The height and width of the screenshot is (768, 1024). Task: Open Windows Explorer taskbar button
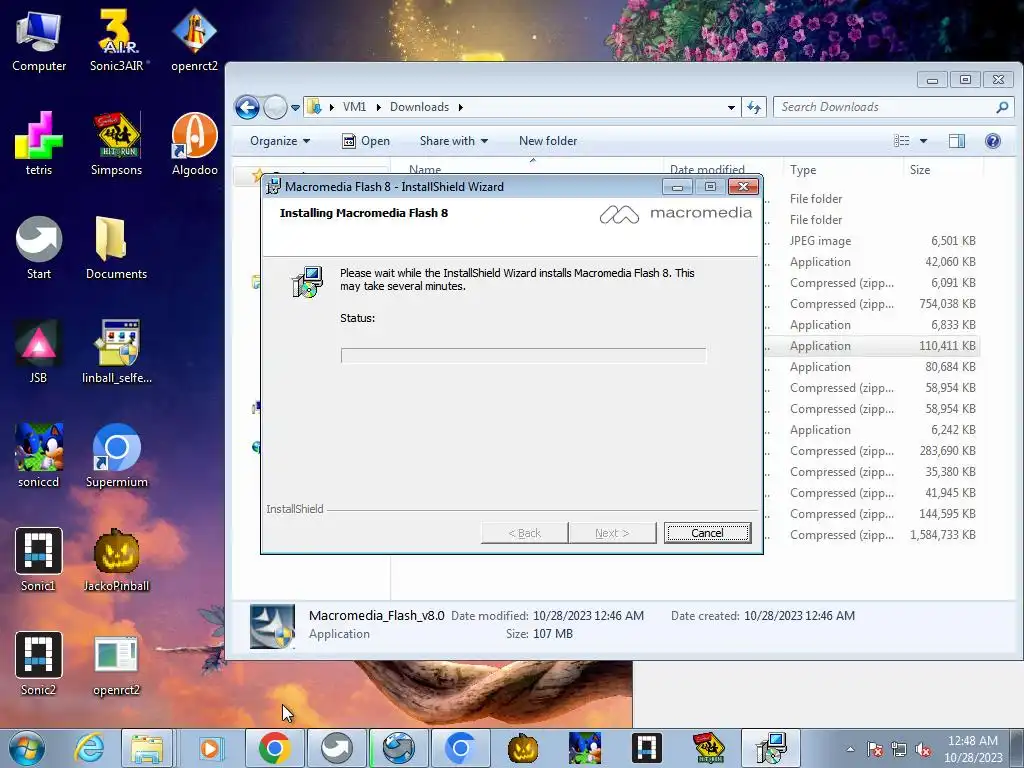147,748
